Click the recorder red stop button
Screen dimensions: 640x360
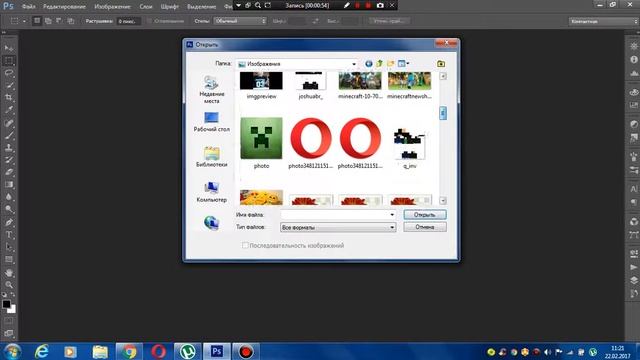(x=368, y=5)
